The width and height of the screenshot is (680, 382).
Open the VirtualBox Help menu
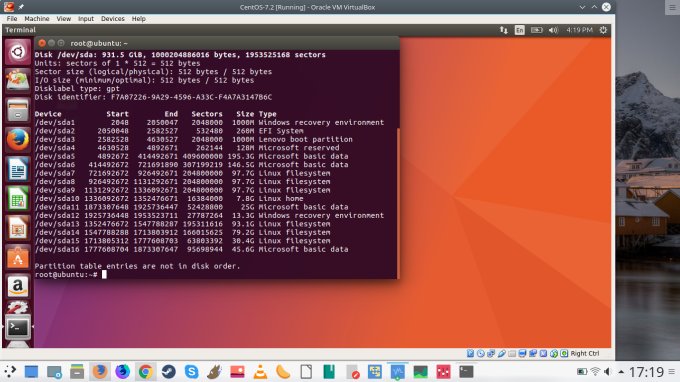pos(138,19)
